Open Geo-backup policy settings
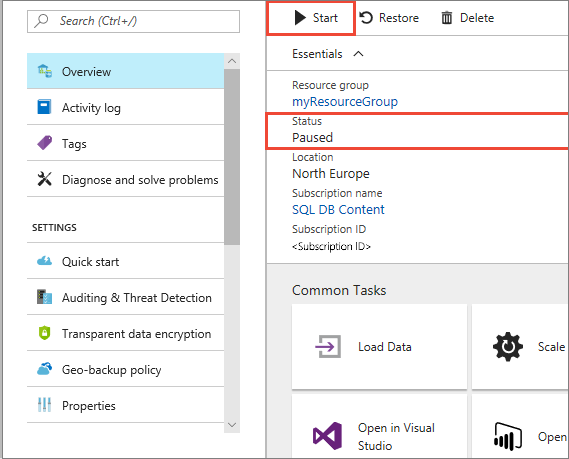 [126, 369]
